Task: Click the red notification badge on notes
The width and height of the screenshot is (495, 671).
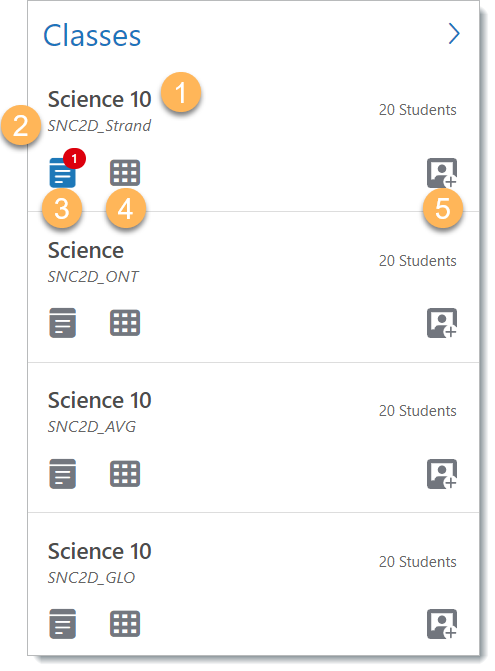Action: [74, 159]
